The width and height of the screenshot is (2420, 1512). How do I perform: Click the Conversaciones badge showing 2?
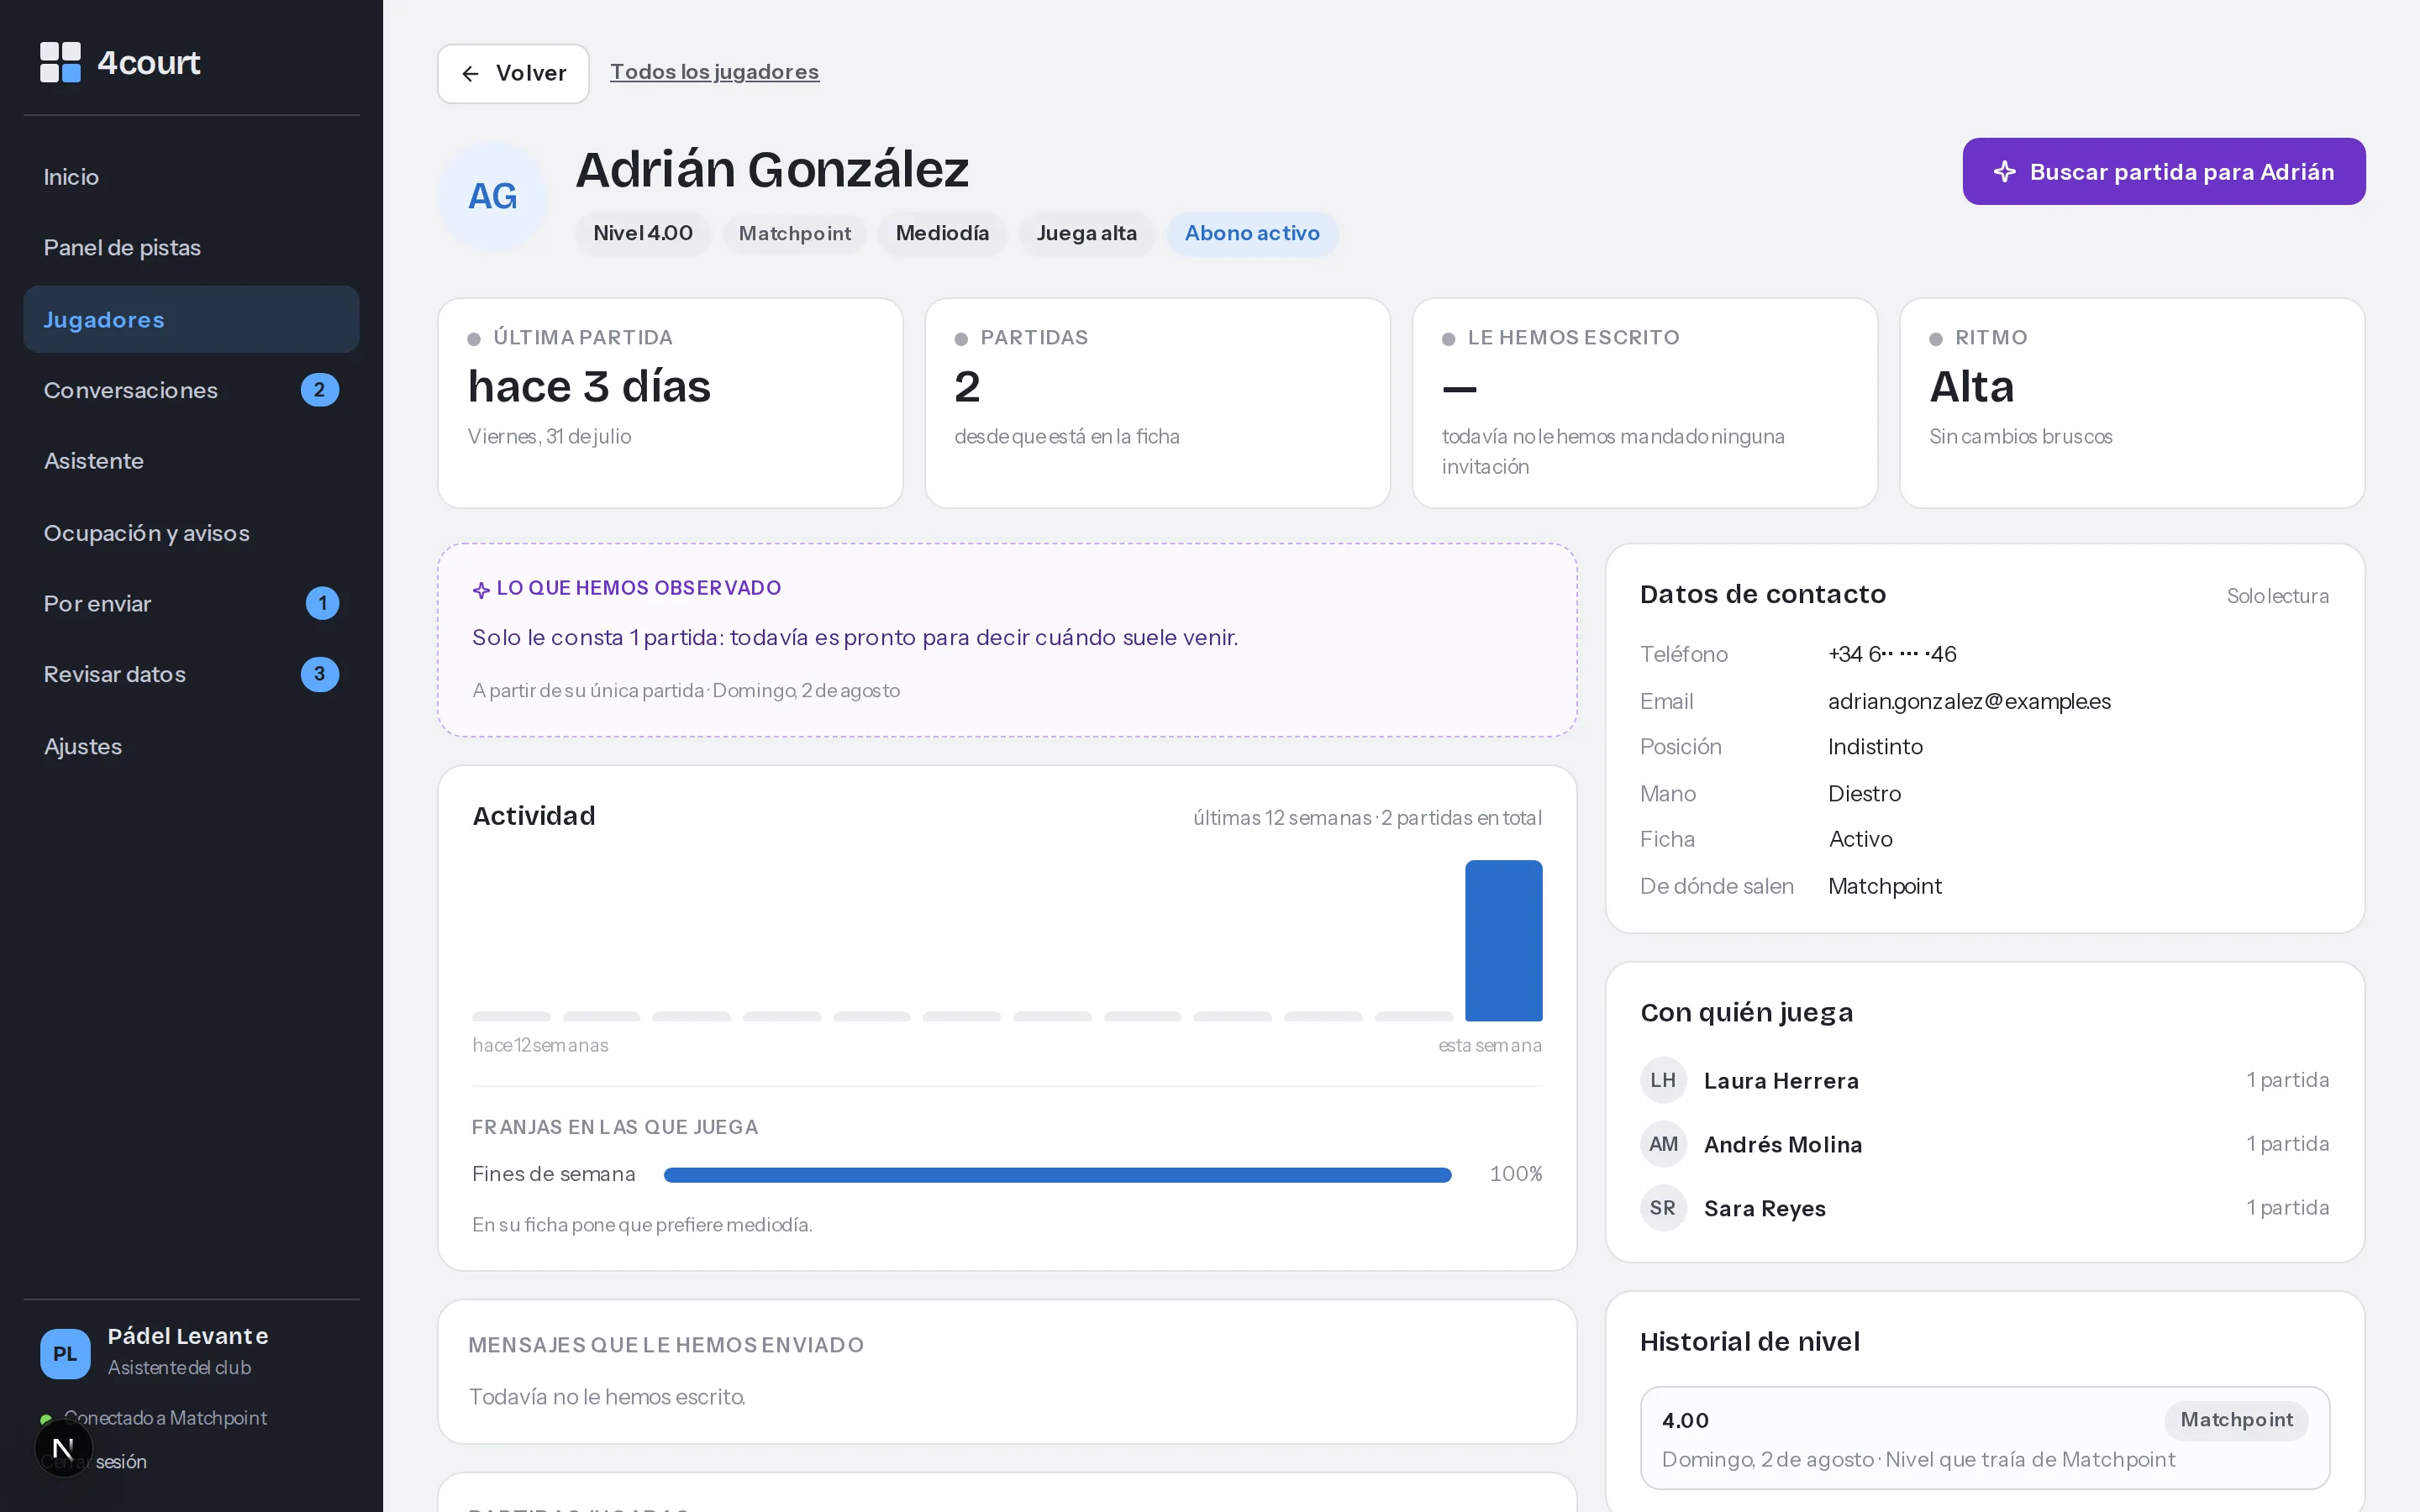click(320, 390)
